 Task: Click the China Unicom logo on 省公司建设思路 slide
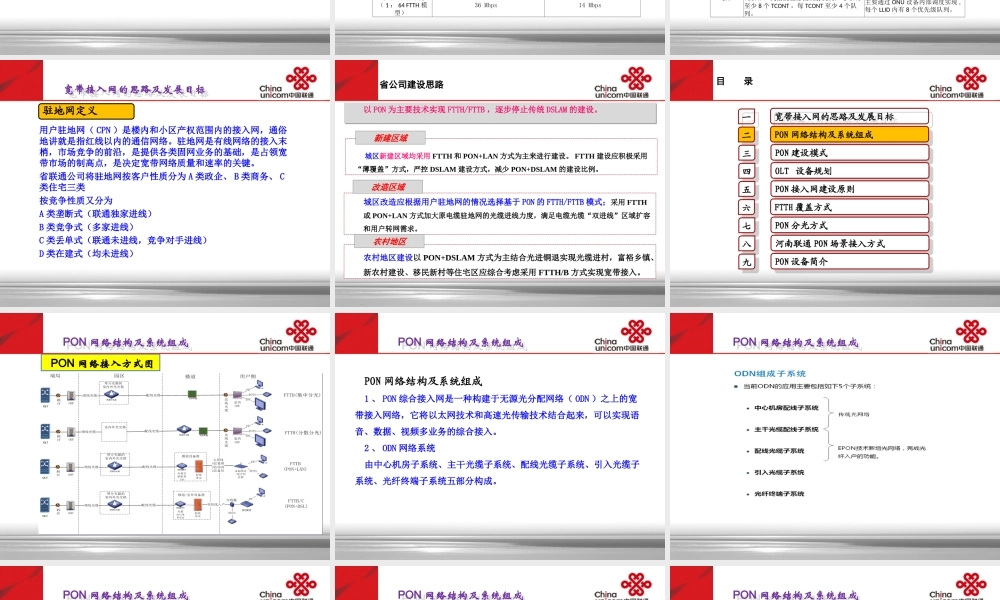pos(629,82)
